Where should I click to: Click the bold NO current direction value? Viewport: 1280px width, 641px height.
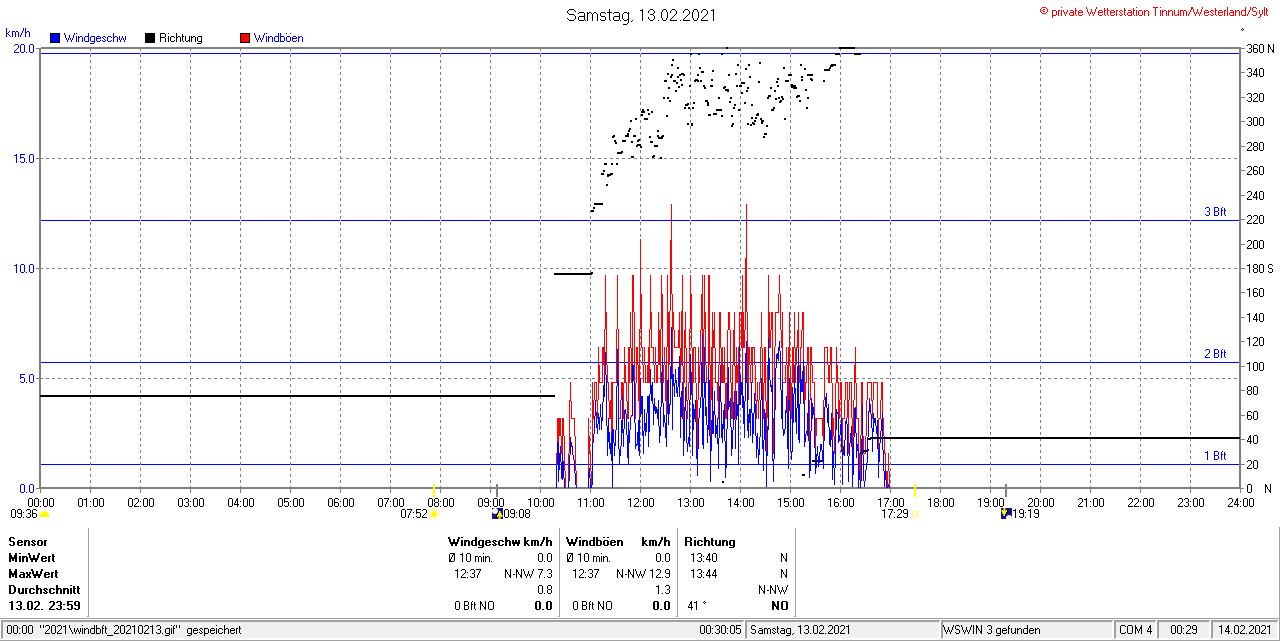coord(779,606)
